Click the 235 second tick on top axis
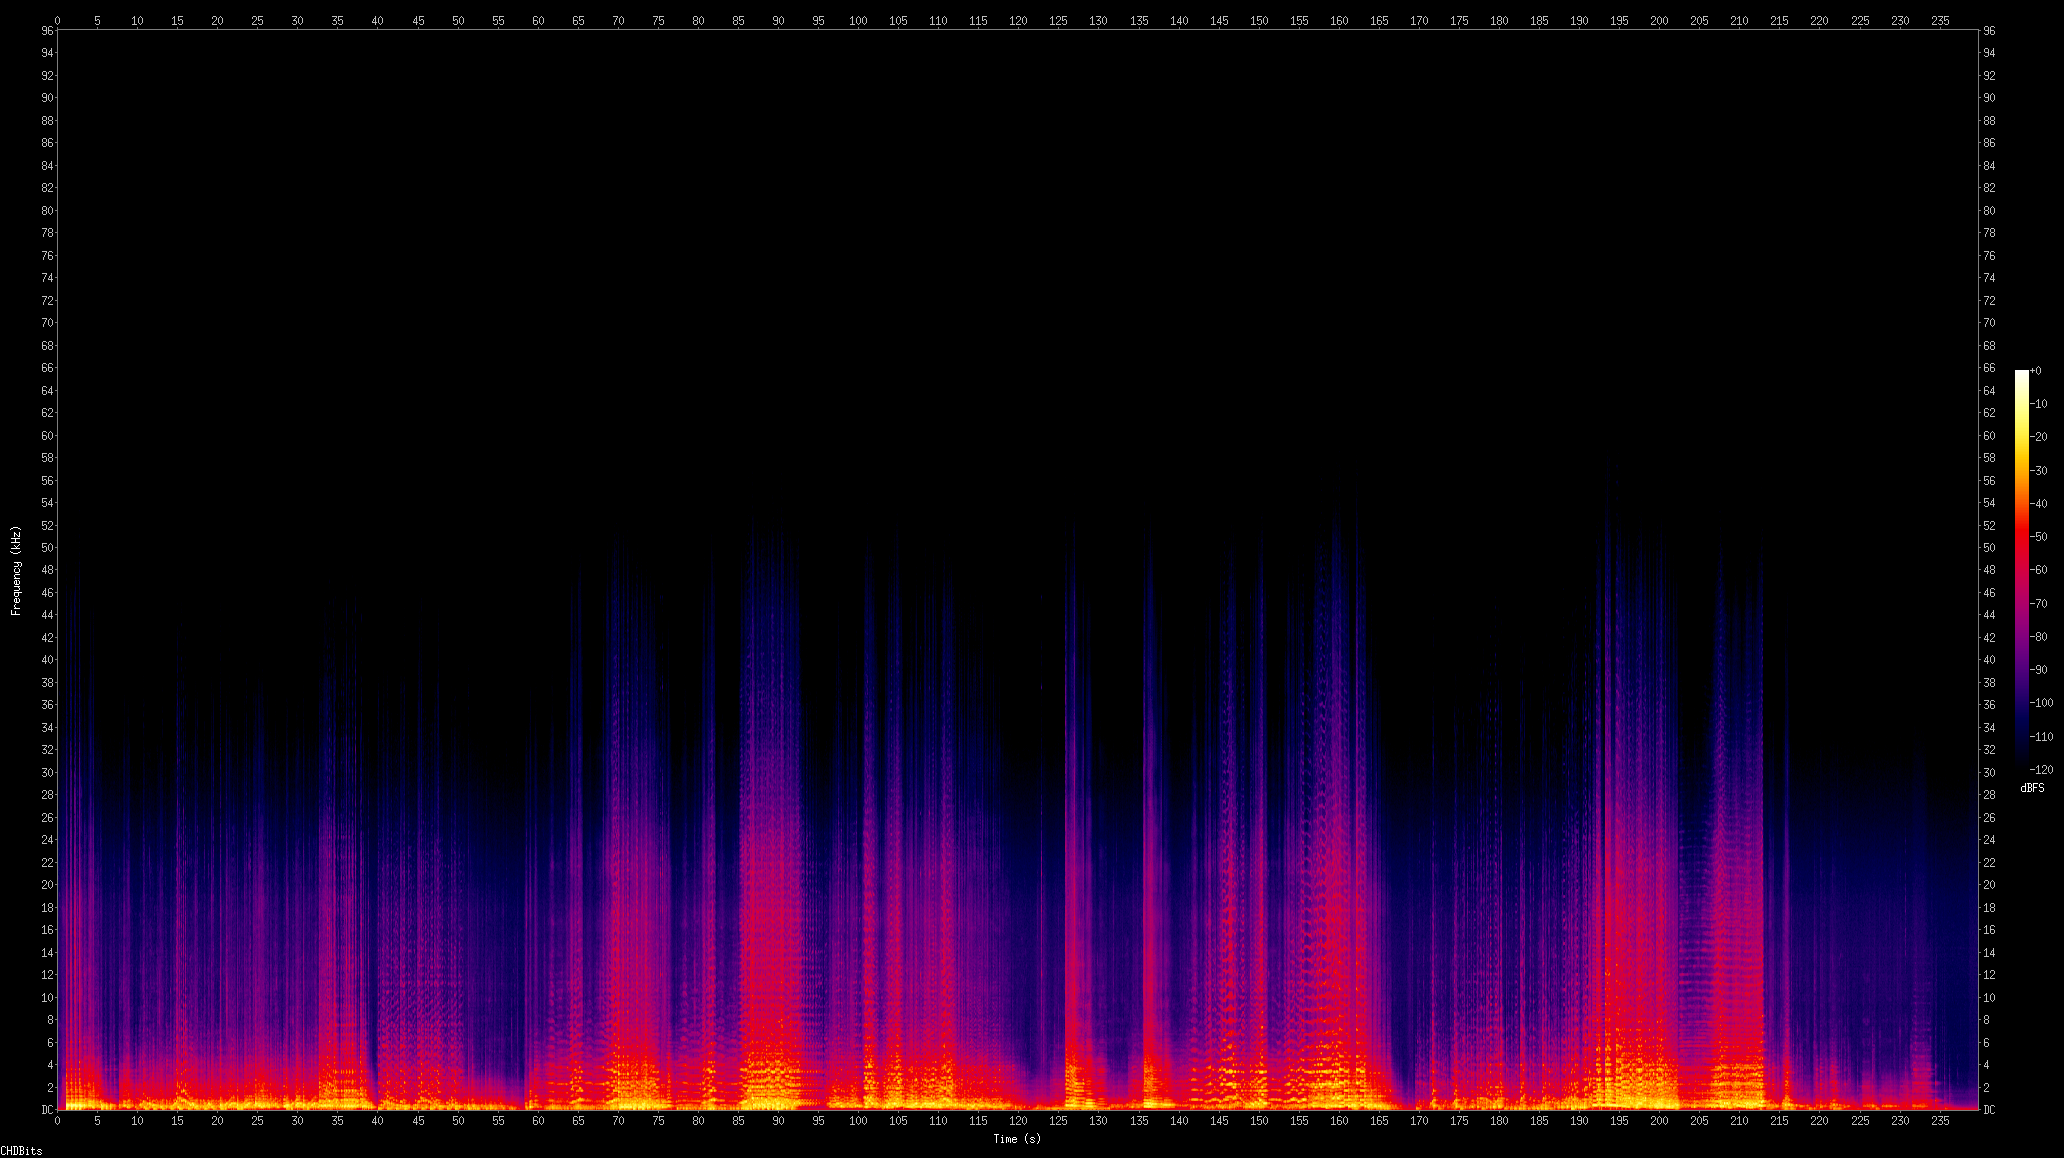The image size is (2064, 1158). tap(1940, 20)
